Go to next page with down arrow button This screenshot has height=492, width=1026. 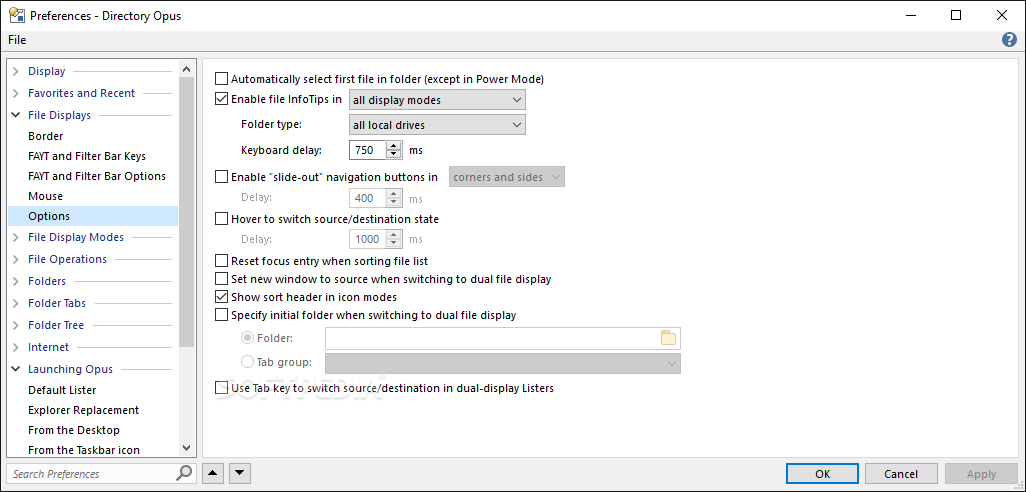pos(240,473)
